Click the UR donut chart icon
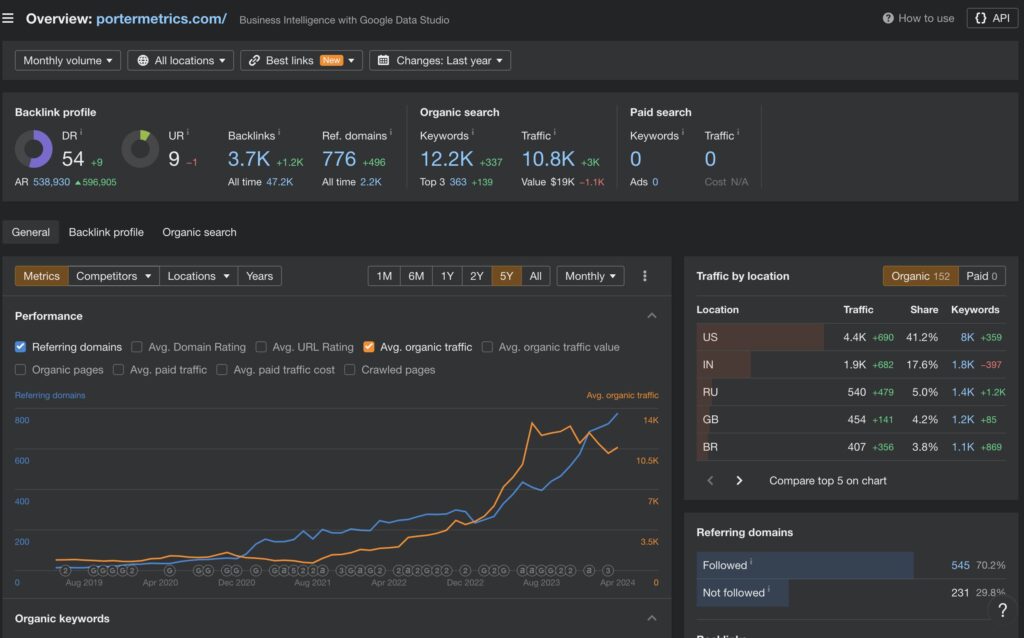The height and width of the screenshot is (638, 1024). 140,149
